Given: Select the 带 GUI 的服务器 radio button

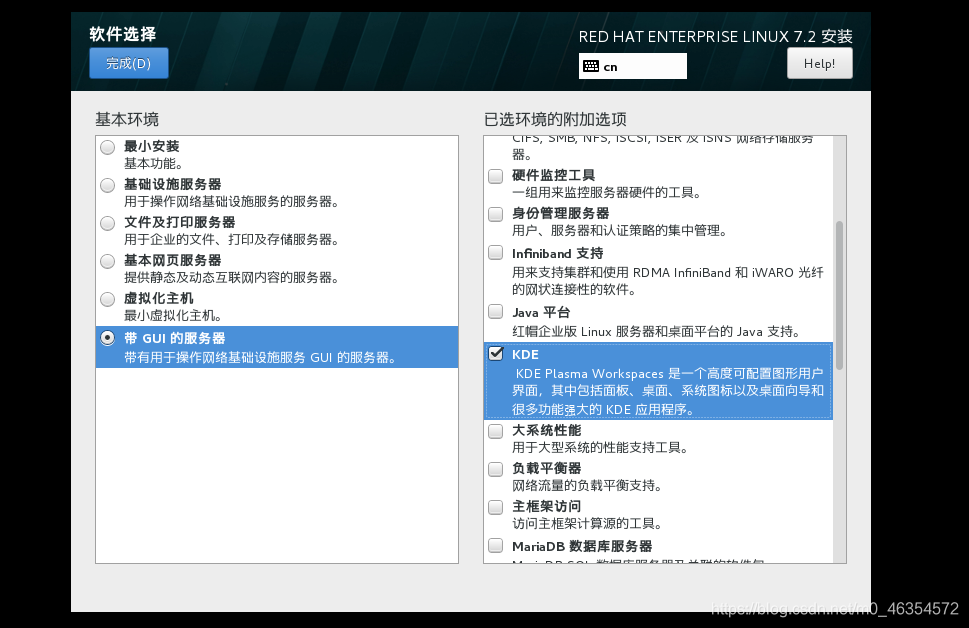Looking at the screenshot, I should click(x=108, y=338).
